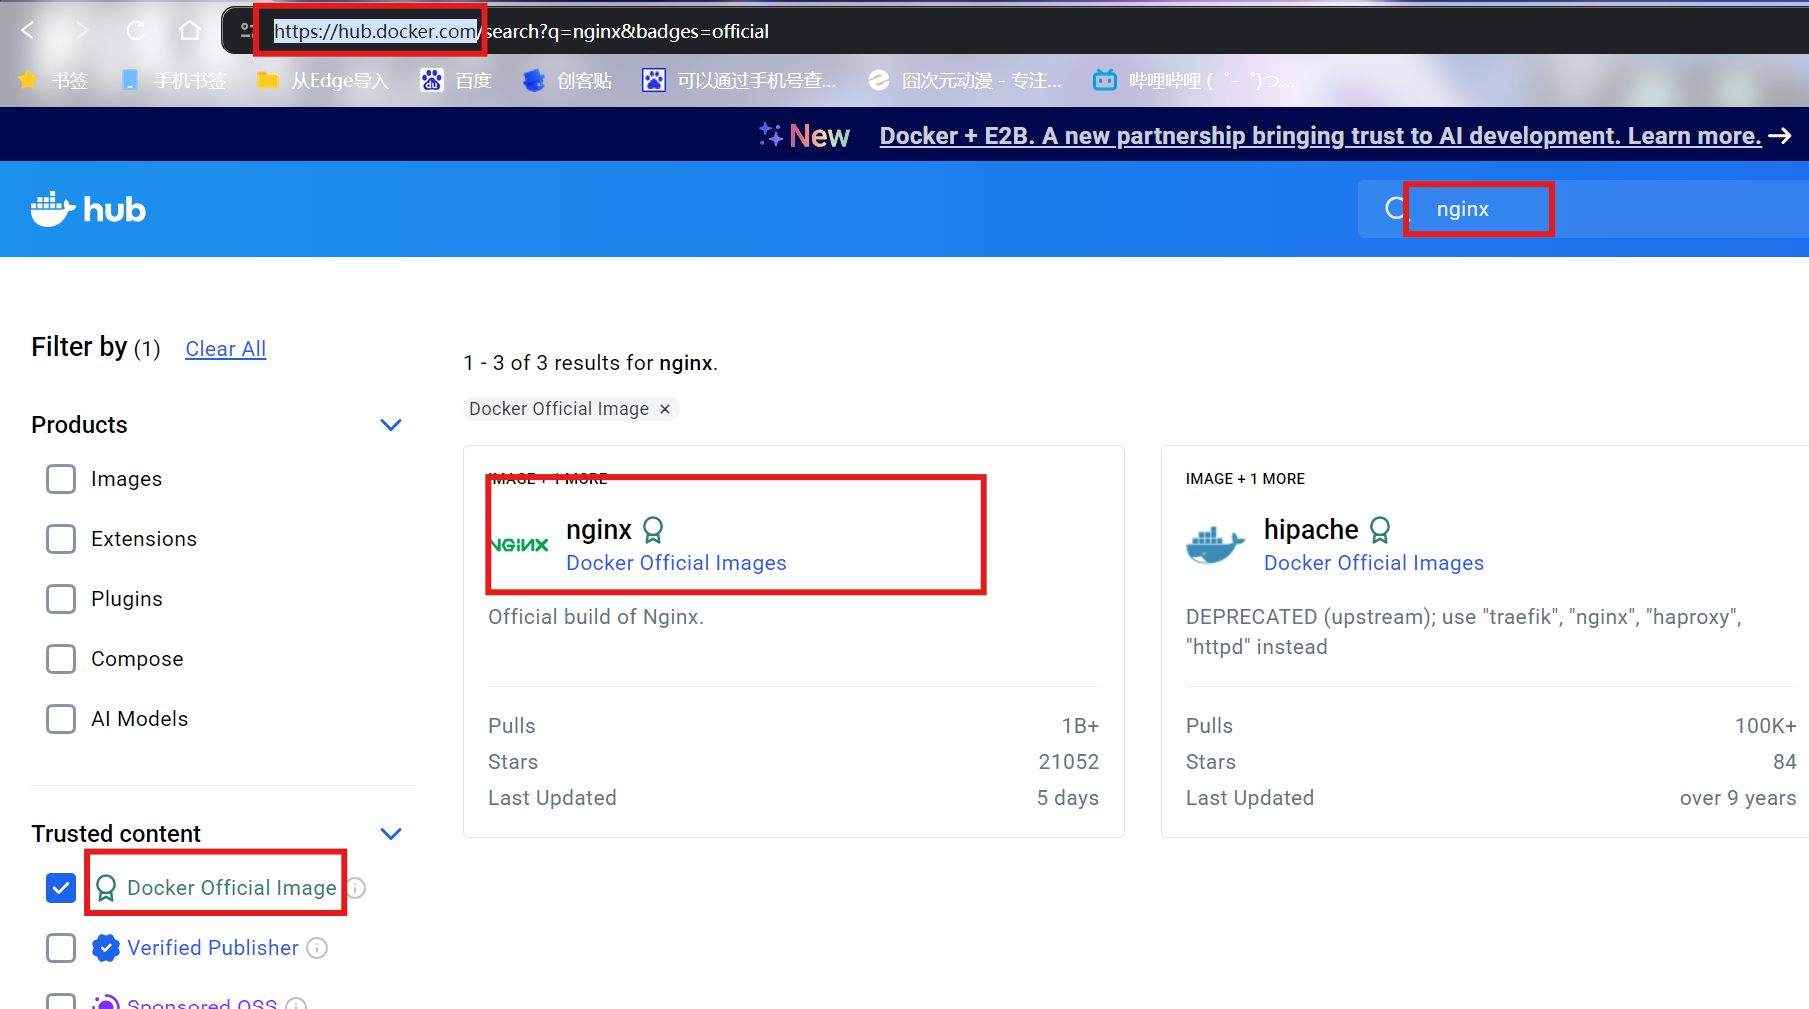
Task: Collapse the Trusted content section
Action: 391,834
